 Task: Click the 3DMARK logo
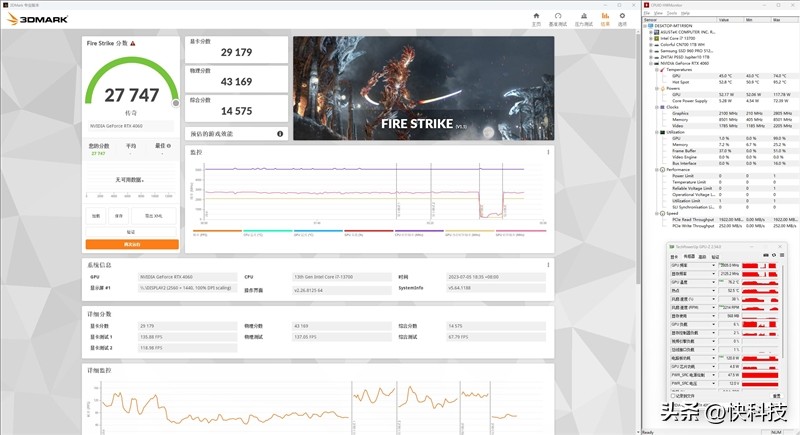(38, 19)
